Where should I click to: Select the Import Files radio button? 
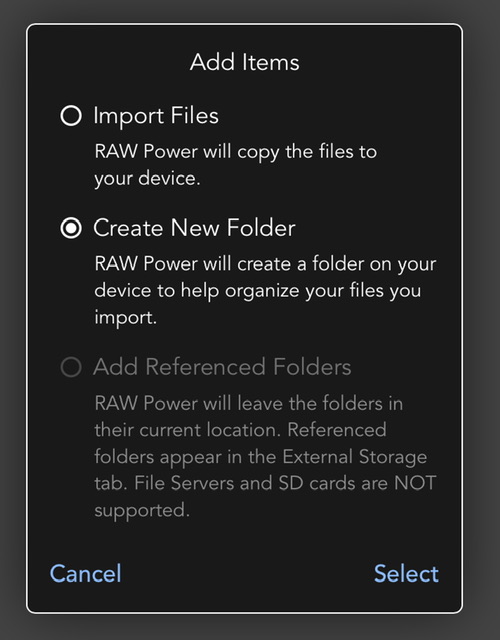coord(71,116)
